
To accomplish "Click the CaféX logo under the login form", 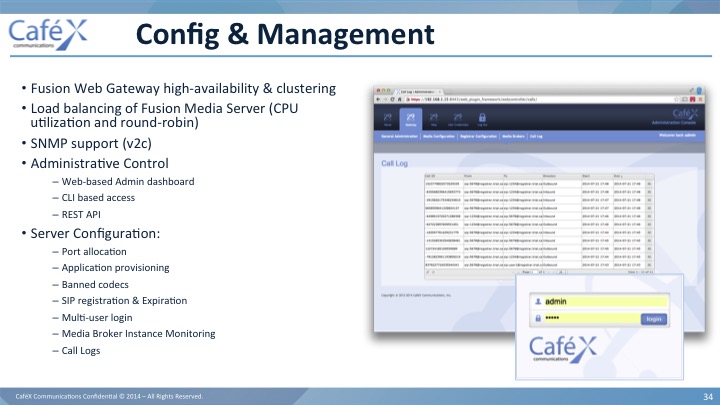I will 563,349.
